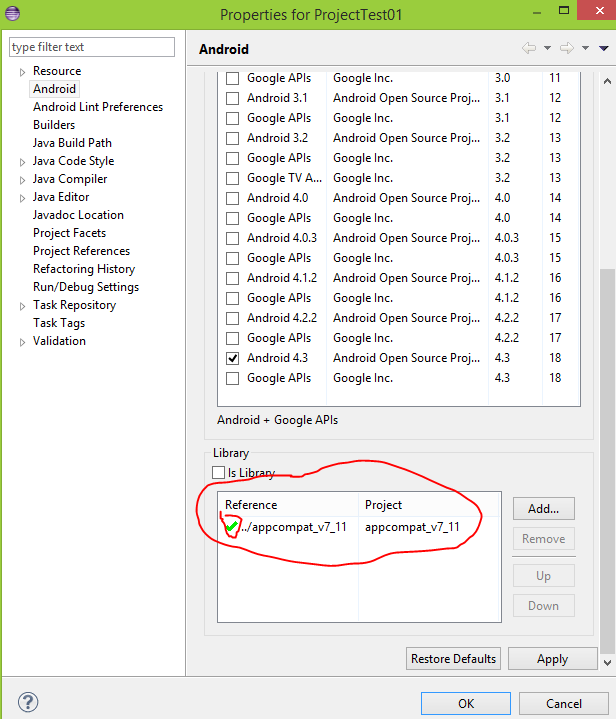Open the back history dropdown arrow
The height and width of the screenshot is (719, 616).
coord(547,48)
